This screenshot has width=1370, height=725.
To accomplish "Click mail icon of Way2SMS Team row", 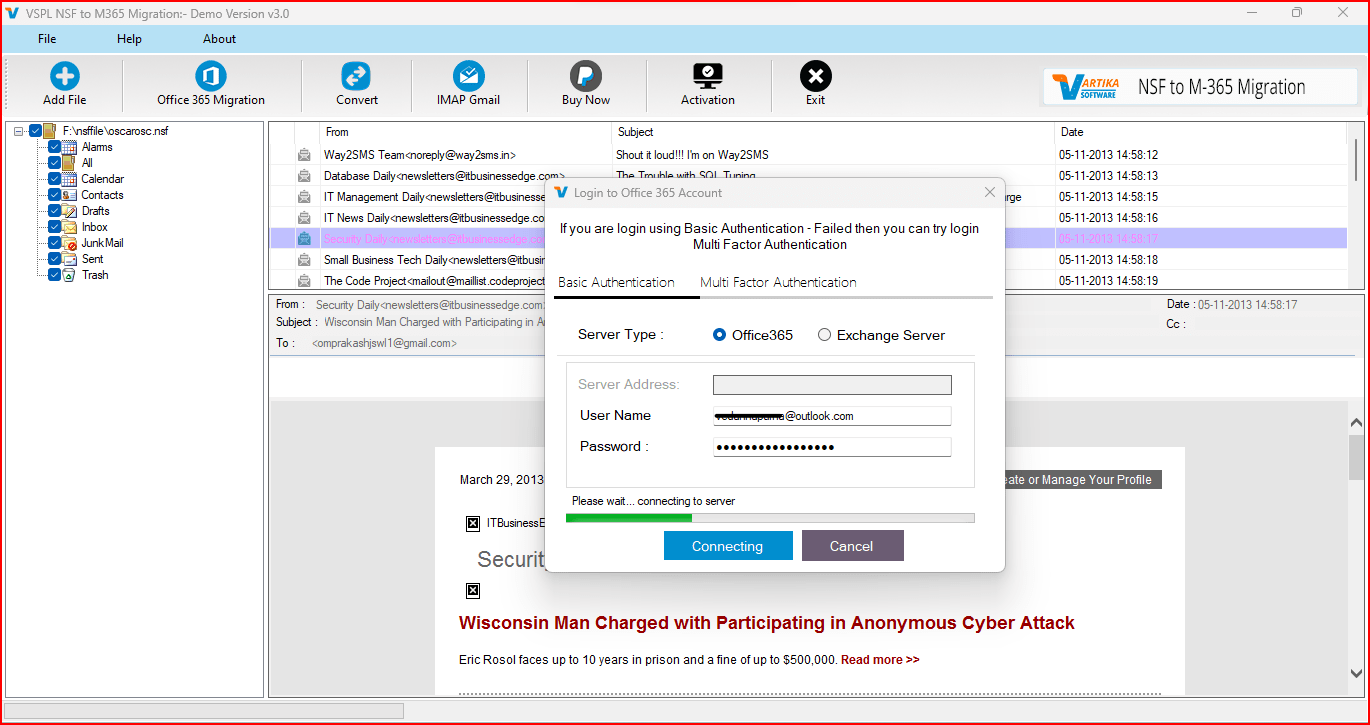I will pyautogui.click(x=304, y=155).
